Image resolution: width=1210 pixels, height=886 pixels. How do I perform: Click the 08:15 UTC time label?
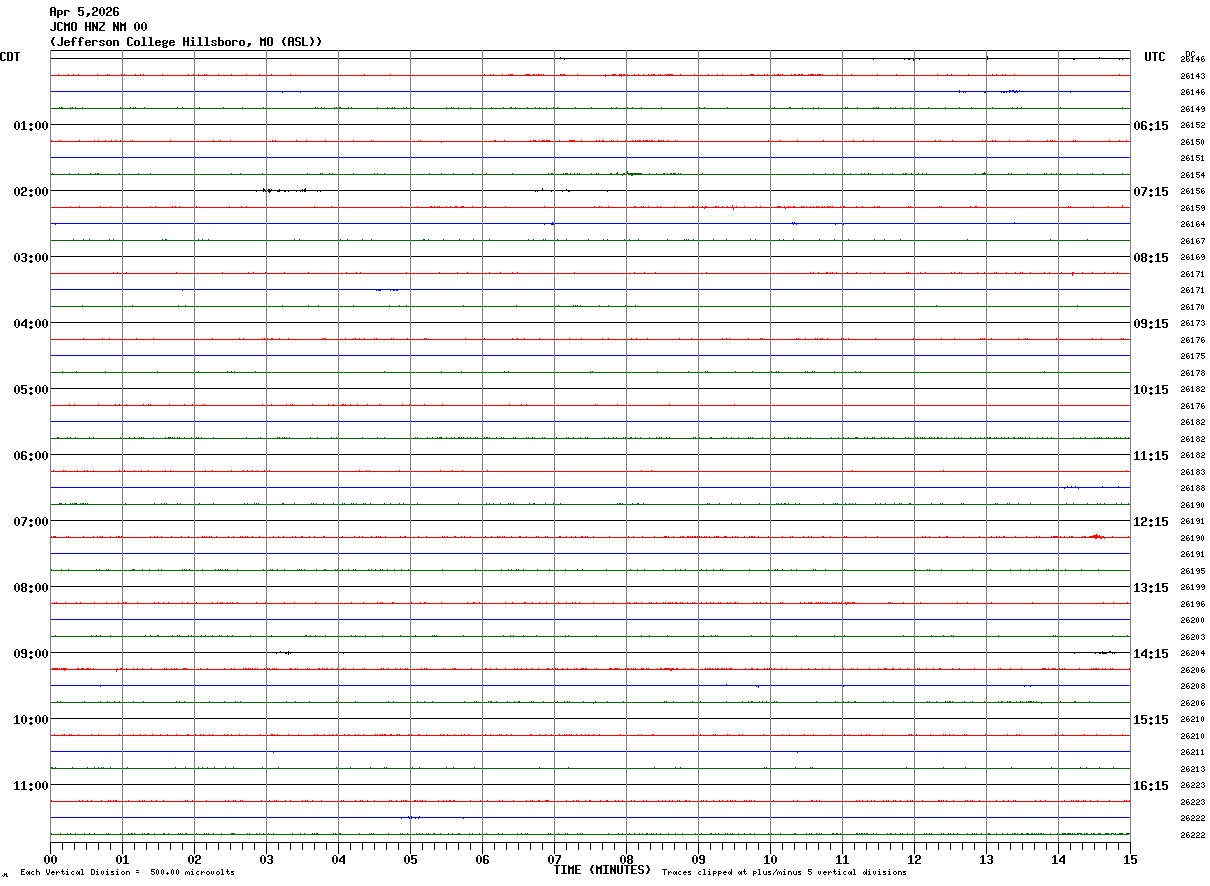pyautogui.click(x=1151, y=257)
